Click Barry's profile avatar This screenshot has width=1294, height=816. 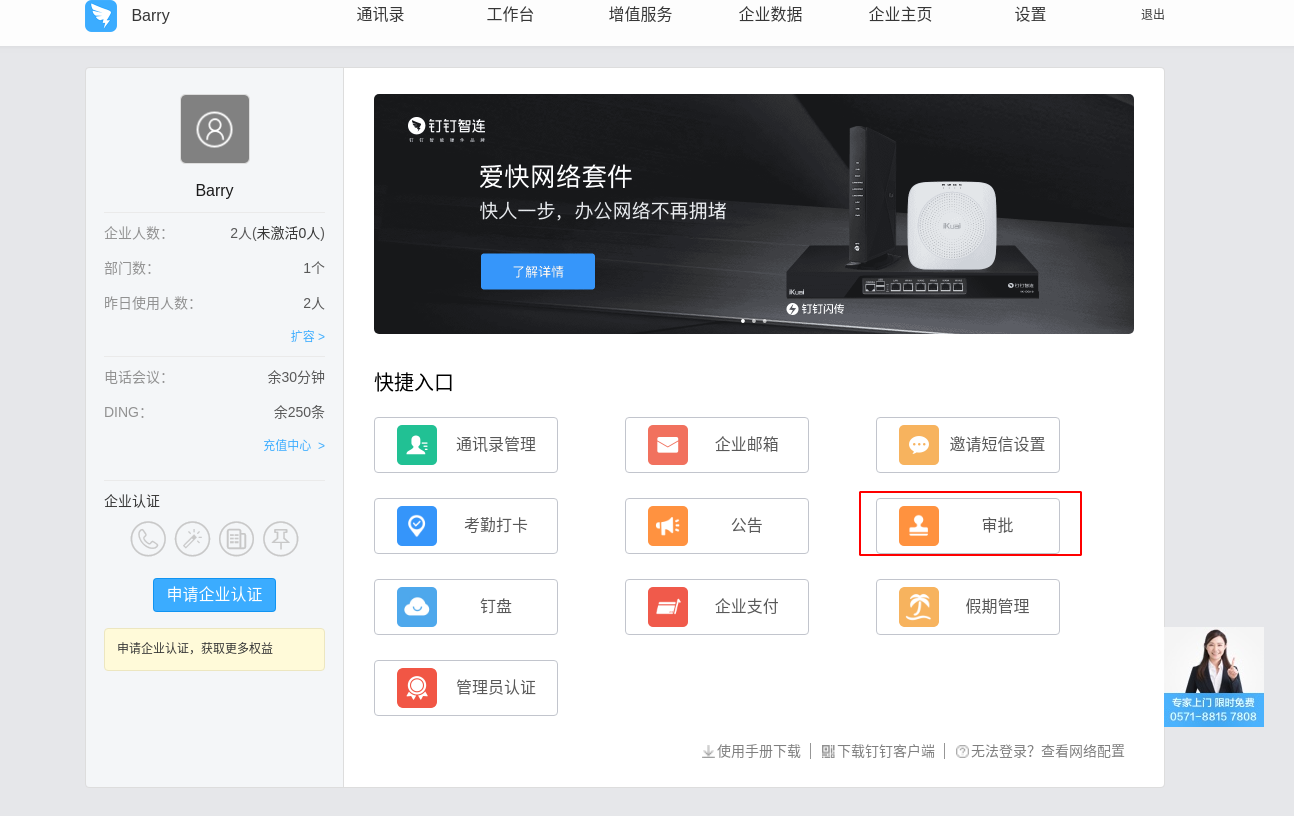[x=215, y=129]
